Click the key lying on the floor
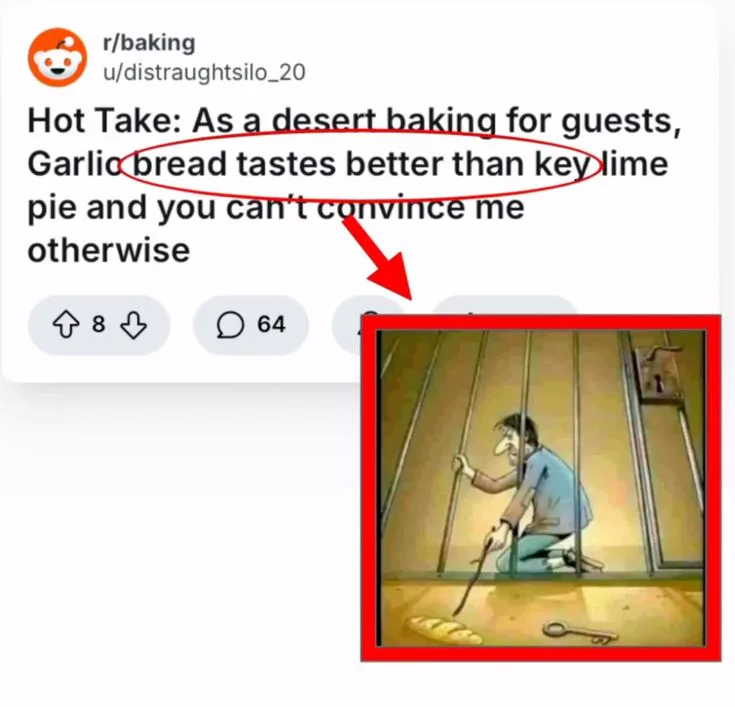The image size is (735, 707). click(580, 632)
